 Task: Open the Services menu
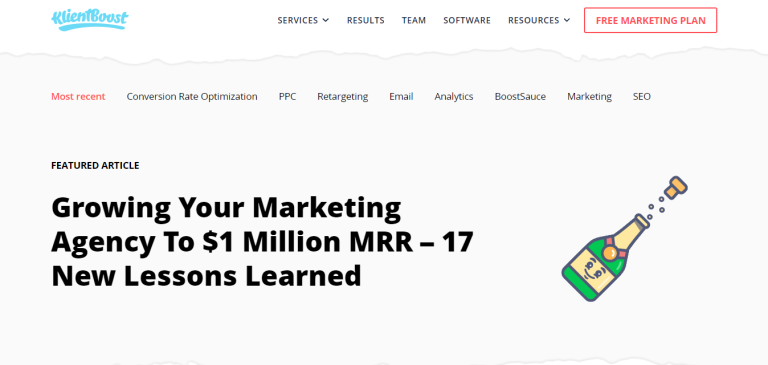pos(303,21)
